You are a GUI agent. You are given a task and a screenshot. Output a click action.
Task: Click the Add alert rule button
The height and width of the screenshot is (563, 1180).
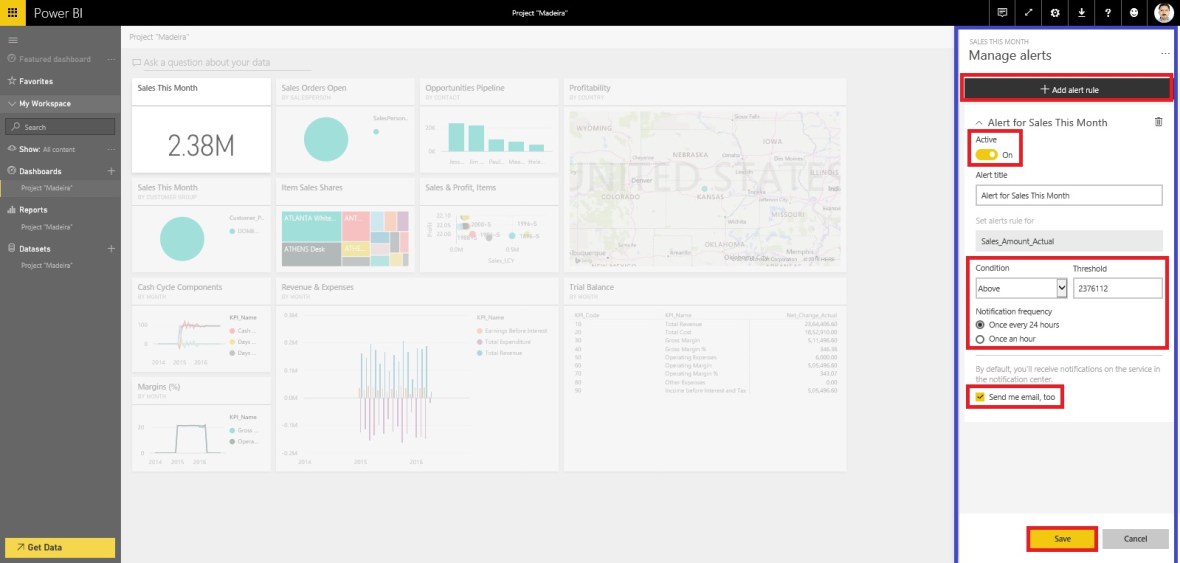1066,89
